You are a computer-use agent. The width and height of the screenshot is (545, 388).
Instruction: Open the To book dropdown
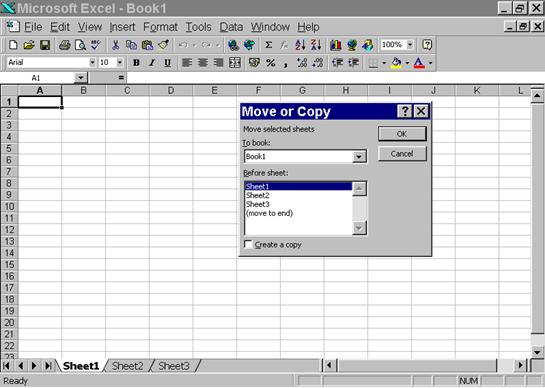359,157
